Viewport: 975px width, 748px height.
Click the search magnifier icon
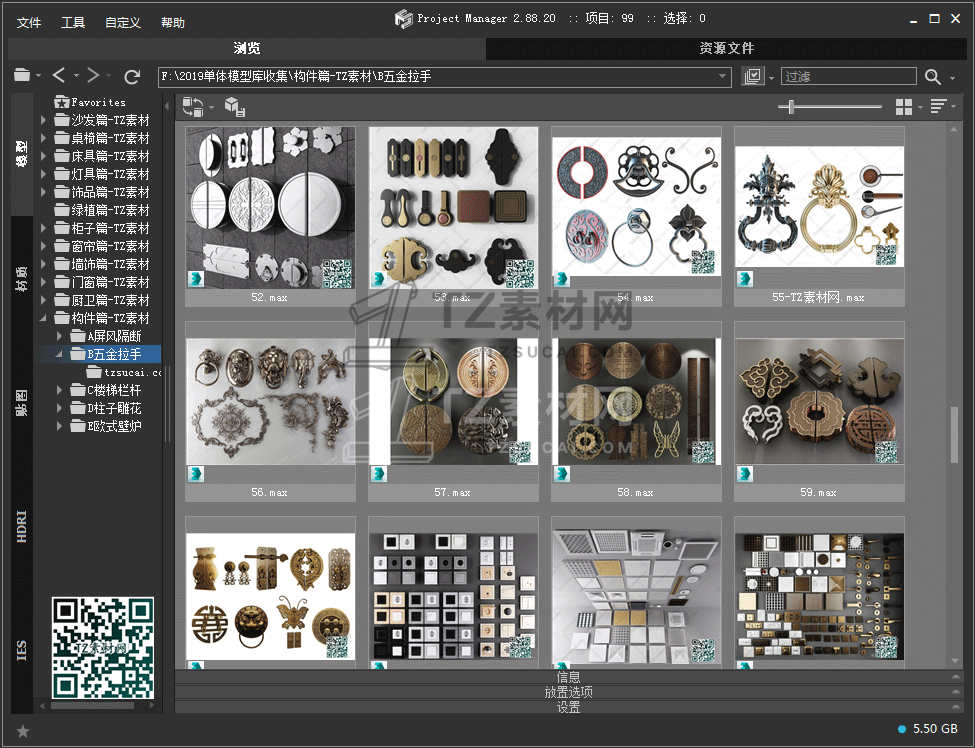[x=932, y=77]
